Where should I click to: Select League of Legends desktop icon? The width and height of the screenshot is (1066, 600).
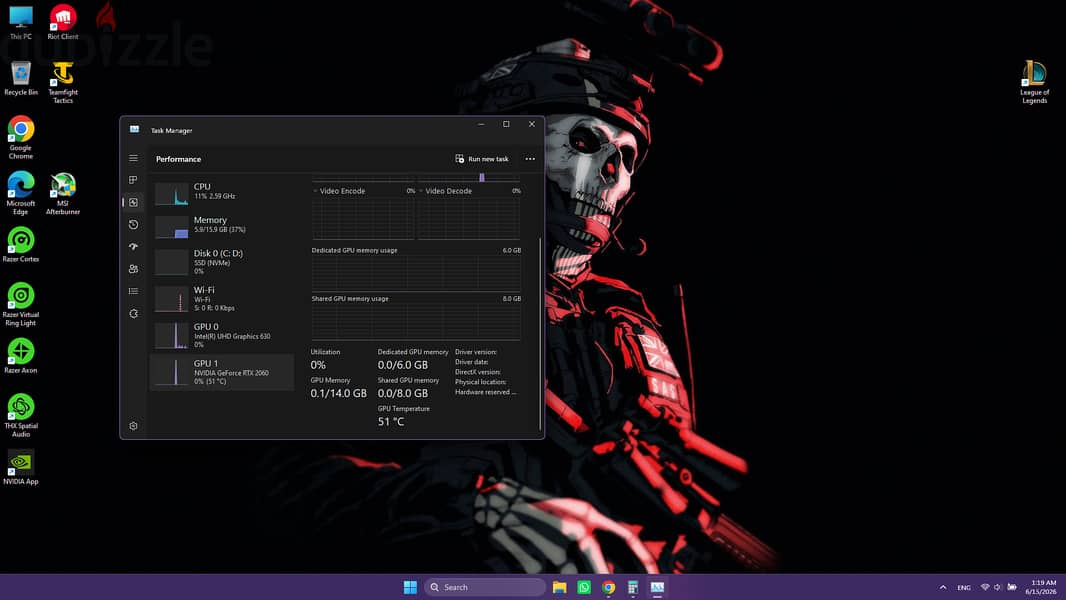coord(1034,82)
